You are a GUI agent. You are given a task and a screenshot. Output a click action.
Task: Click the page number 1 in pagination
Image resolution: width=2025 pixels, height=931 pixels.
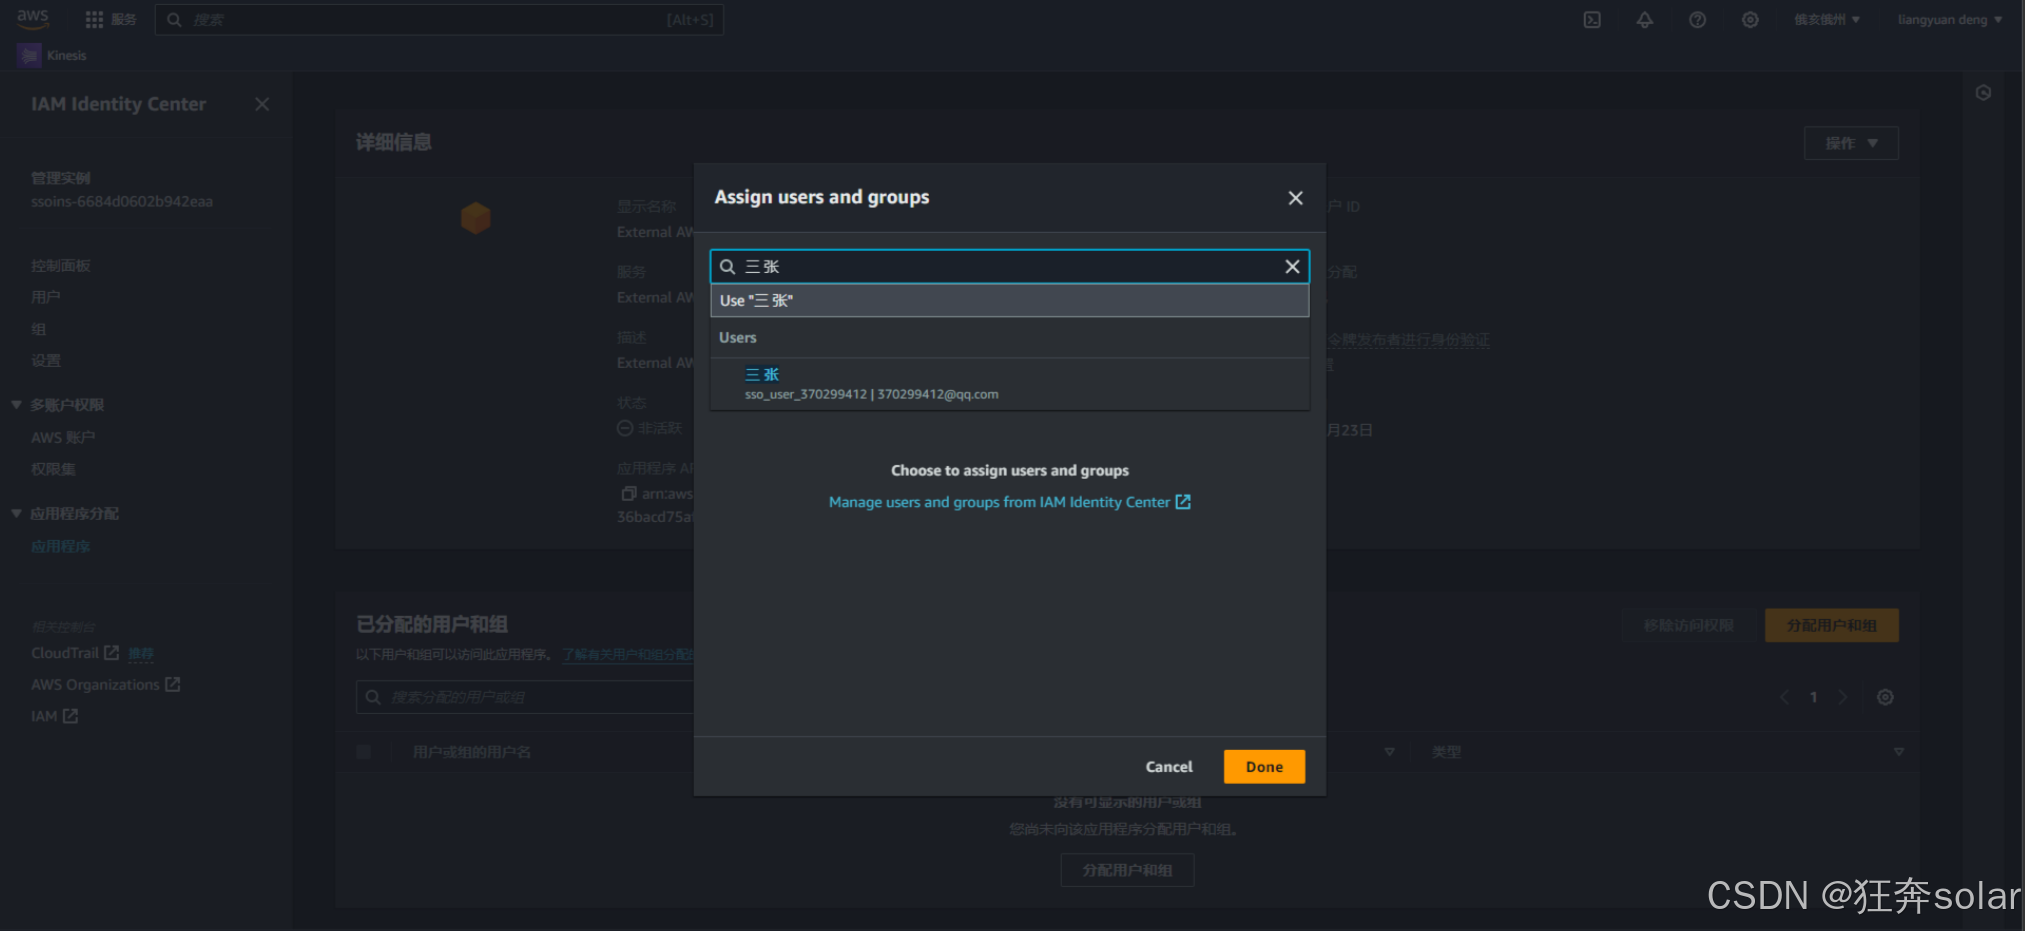click(x=1813, y=698)
